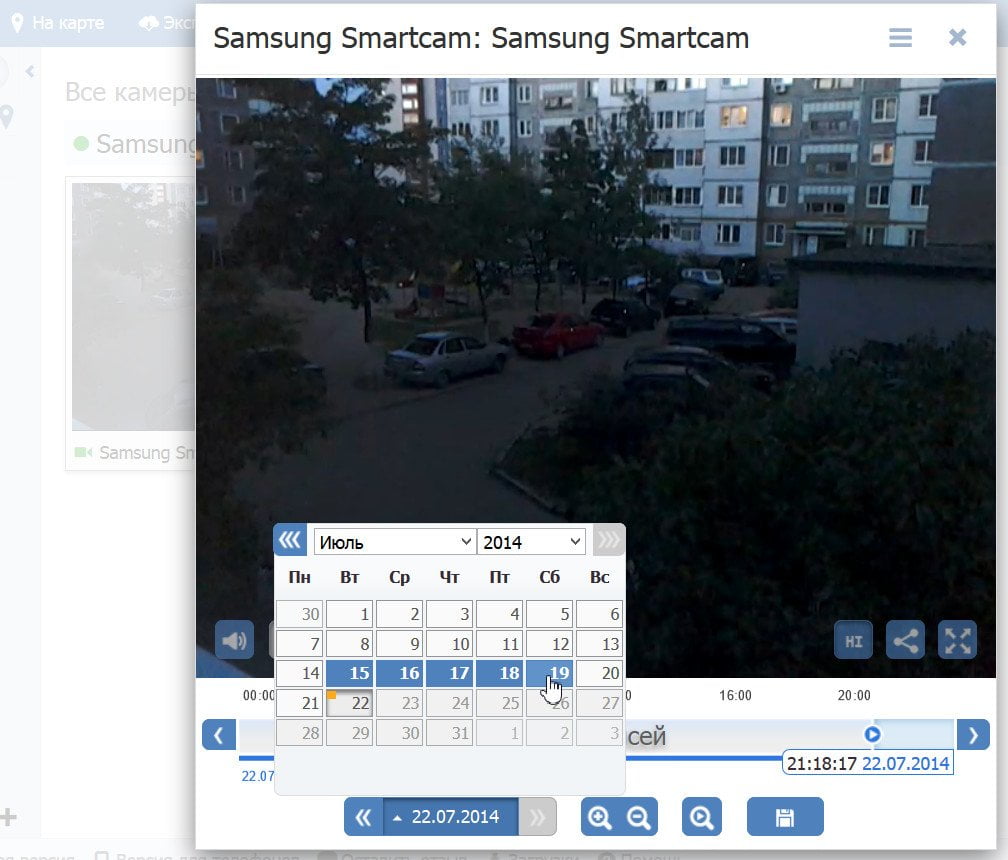The width and height of the screenshot is (1008, 860).
Task: Save video clip with floppy icon
Action: coord(785,817)
